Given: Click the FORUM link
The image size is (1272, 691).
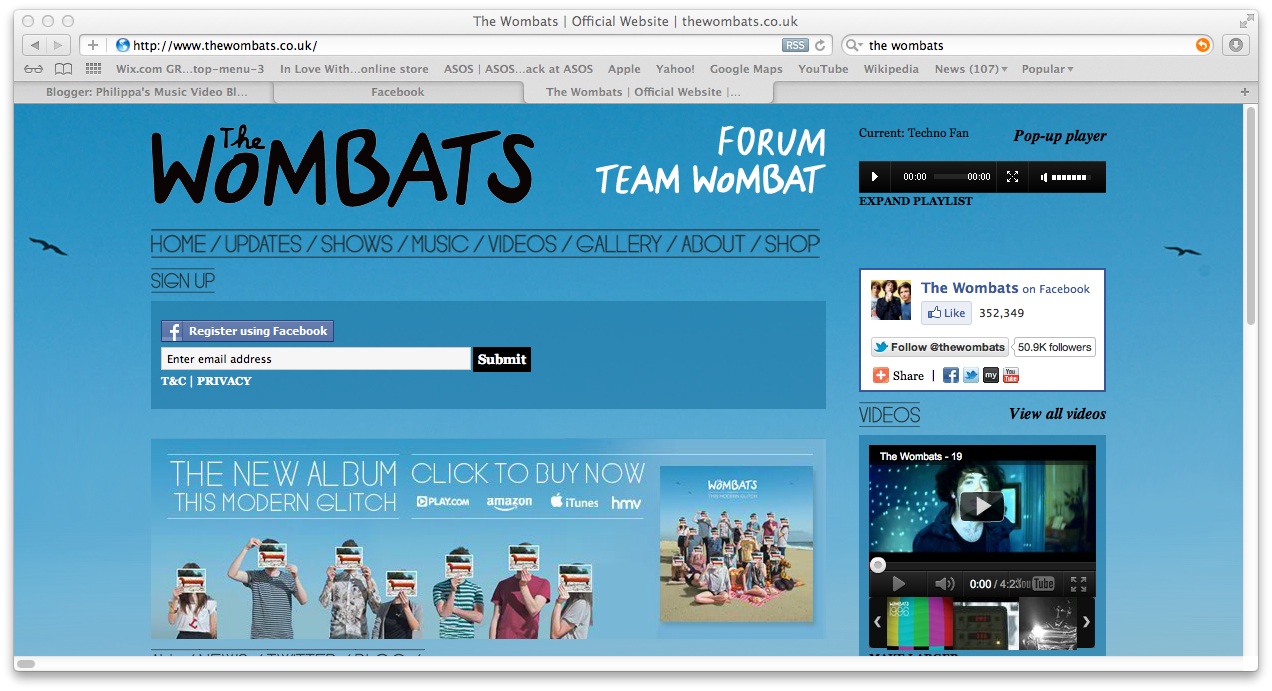Looking at the screenshot, I should [x=771, y=142].
